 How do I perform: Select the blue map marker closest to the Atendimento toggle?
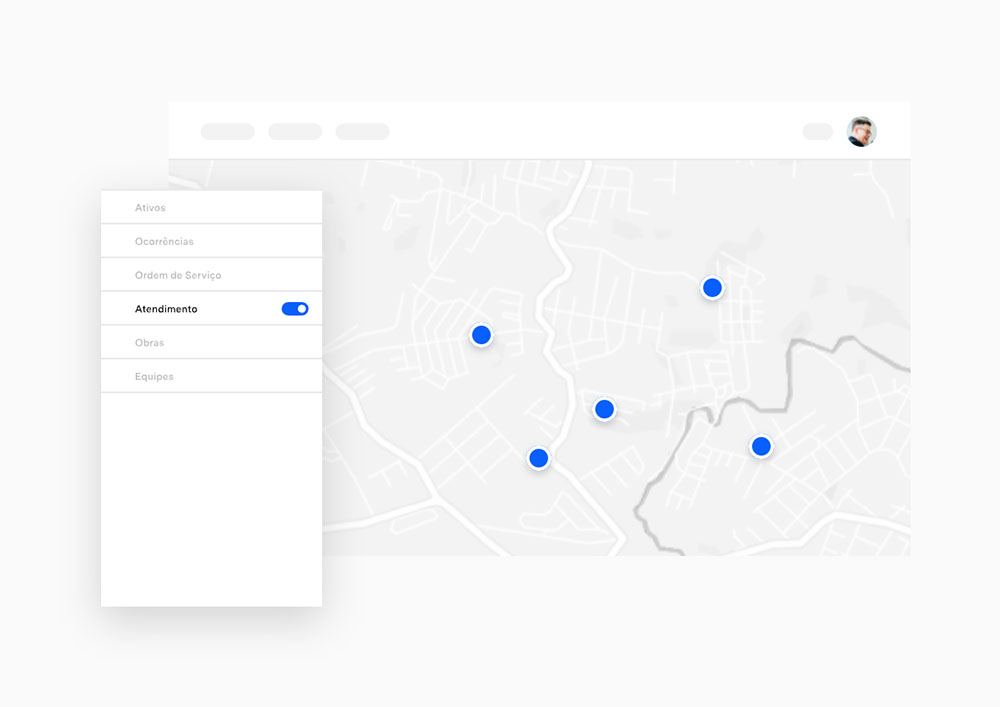coord(482,335)
